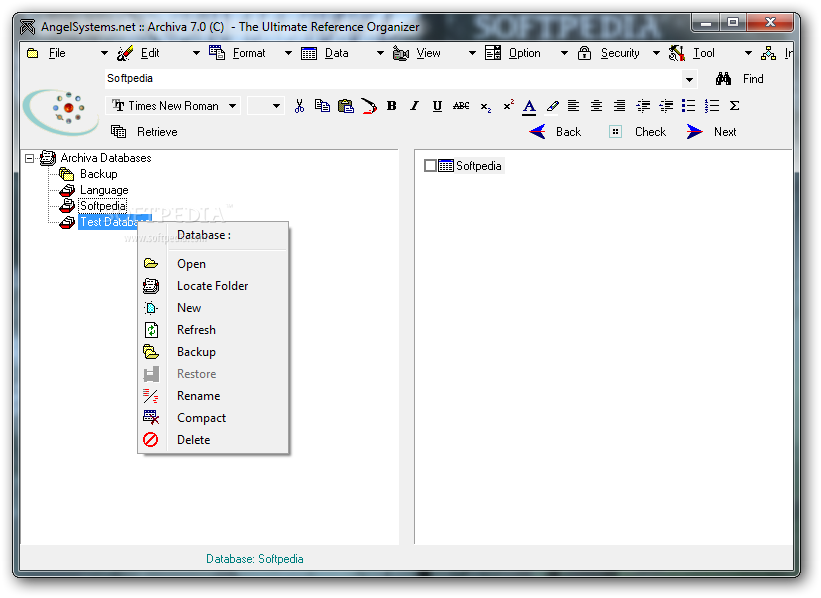Screen dimensions: 821x598
Task: Choose Locate Folder from context menu
Action: tap(214, 286)
